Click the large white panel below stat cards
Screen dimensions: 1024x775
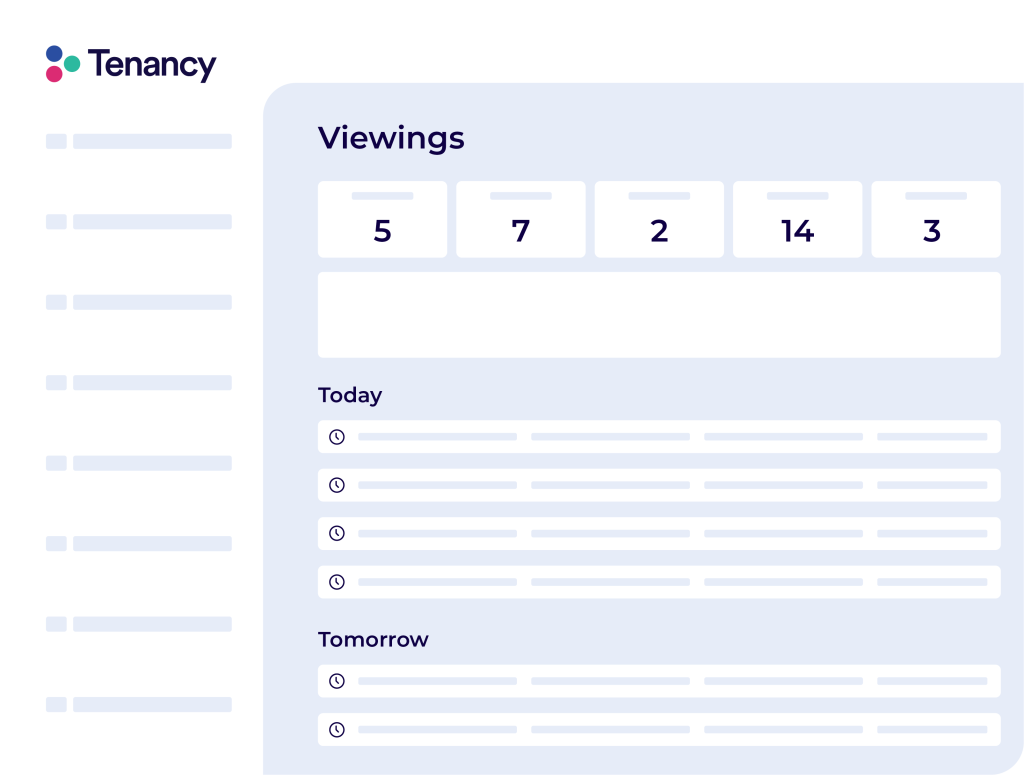click(659, 315)
